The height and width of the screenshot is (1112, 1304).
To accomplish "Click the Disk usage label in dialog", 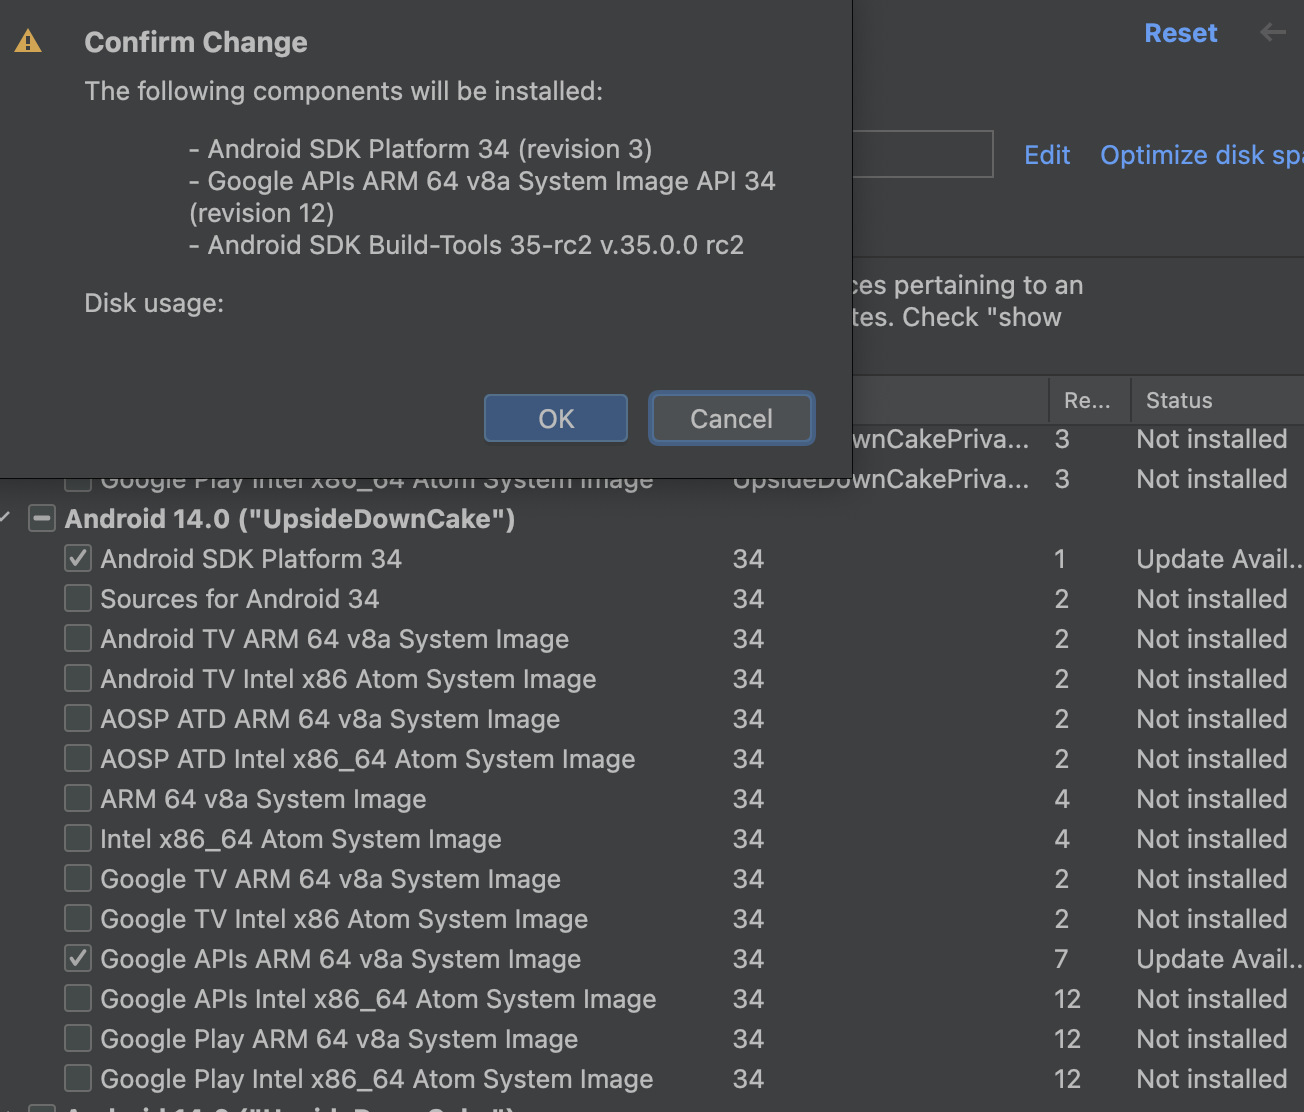I will click(x=154, y=303).
